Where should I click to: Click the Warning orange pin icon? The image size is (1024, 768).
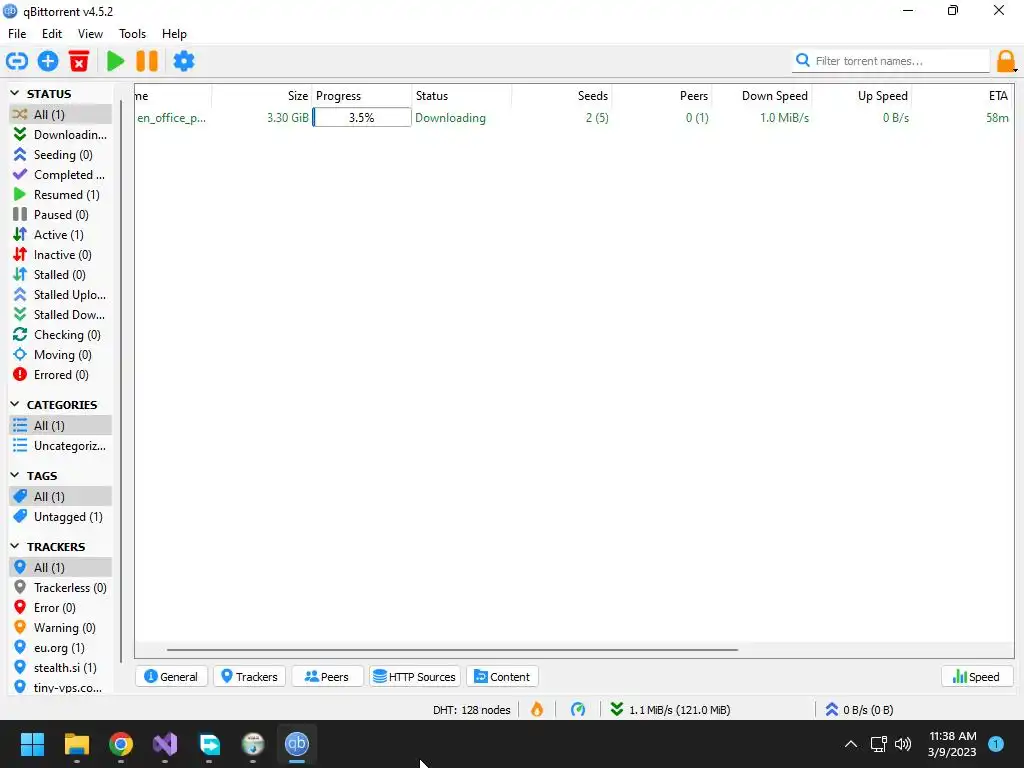click(20, 628)
